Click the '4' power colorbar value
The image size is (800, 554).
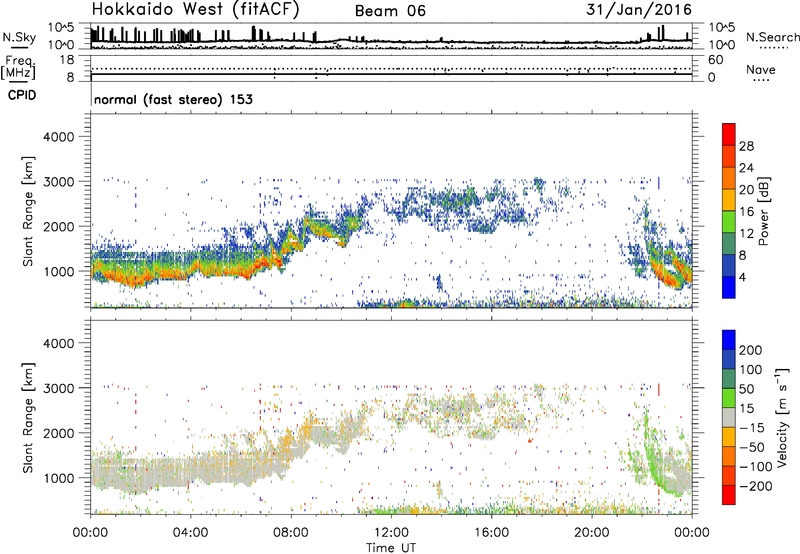click(743, 277)
